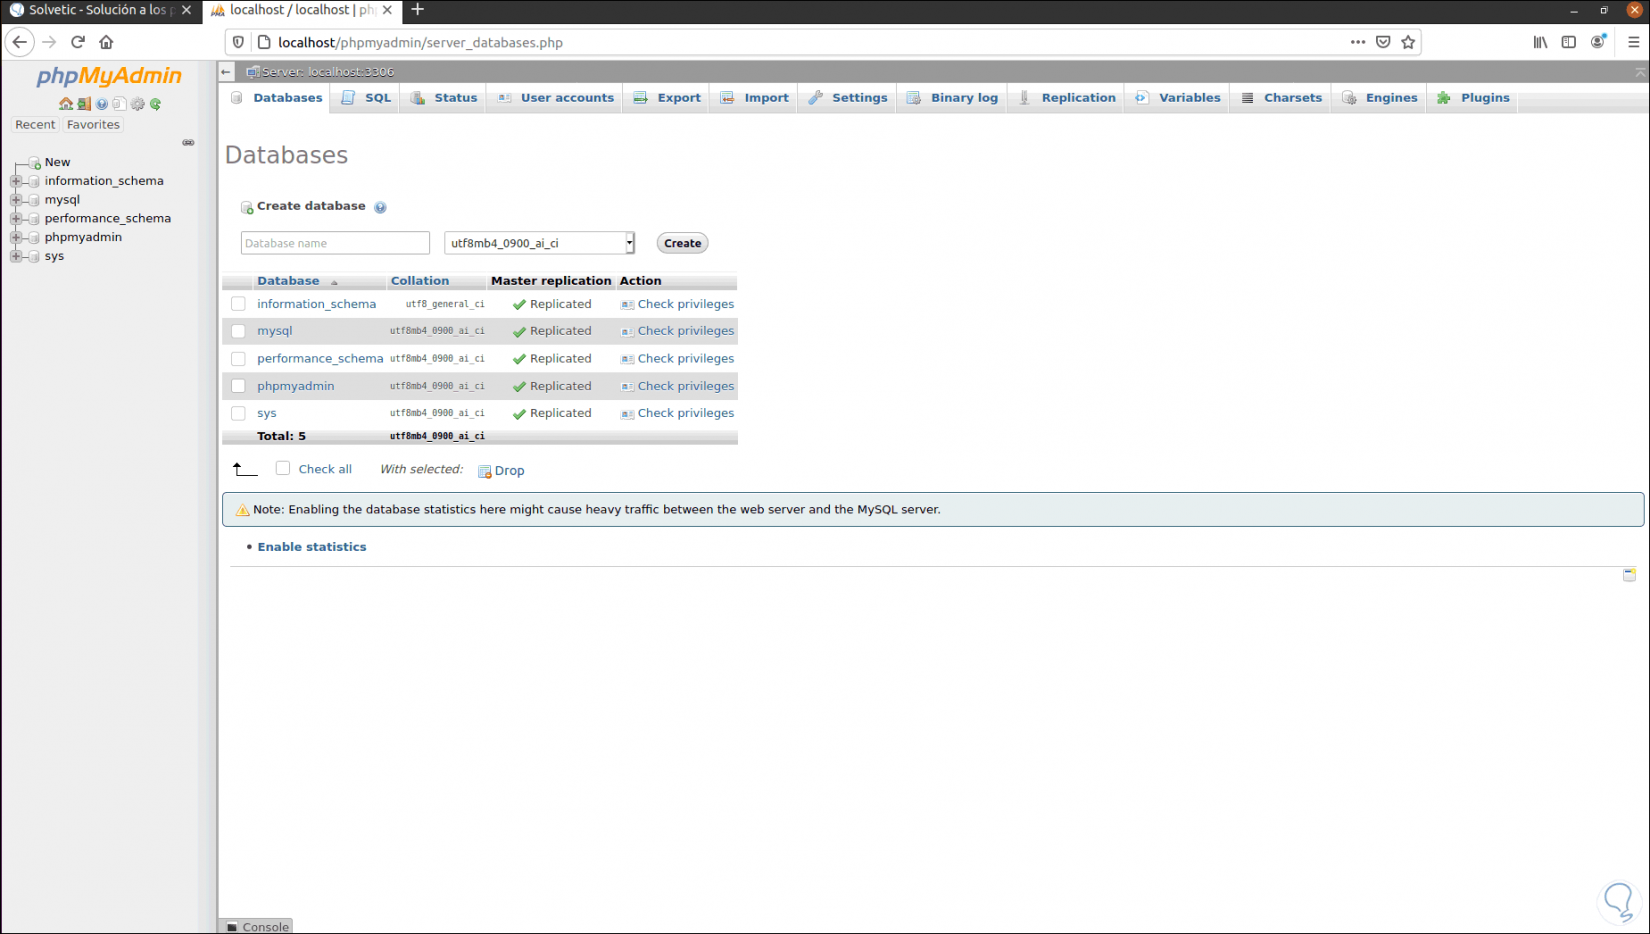Enable the Check all checkbox
The height and width of the screenshot is (934, 1650).
[283, 468]
